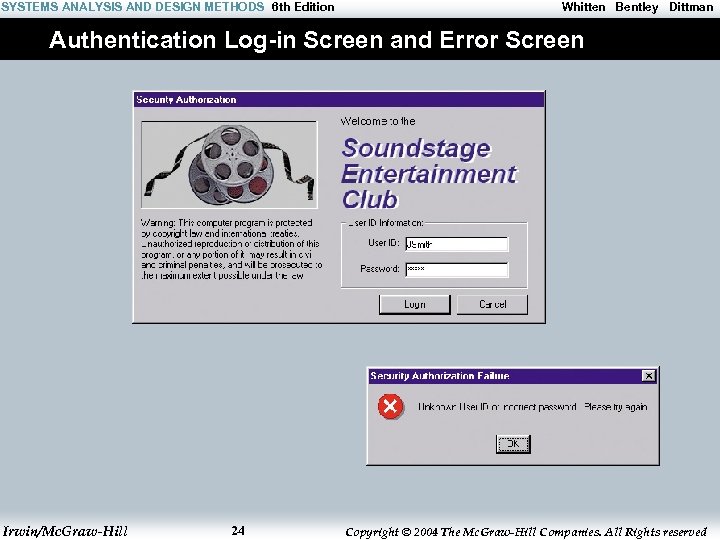
Task: Click the 'SYSTEMS ANALYSIS AND DESIGN METHODS' header
Action: 133,7
